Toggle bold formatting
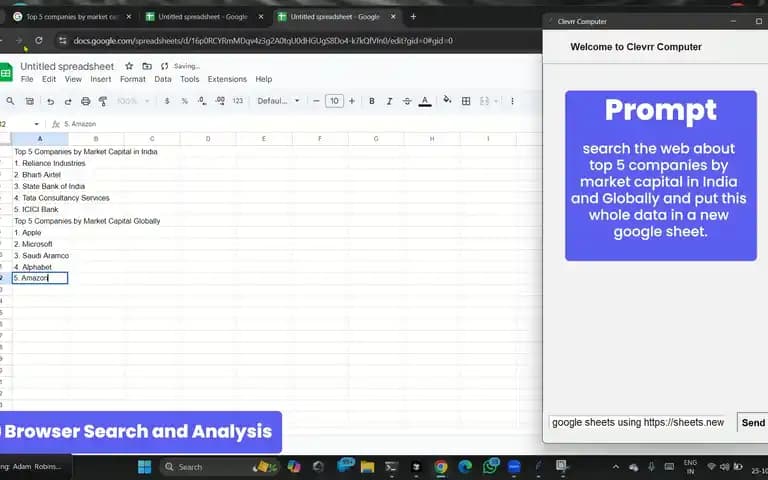This screenshot has height=480, width=768. pyautogui.click(x=372, y=101)
